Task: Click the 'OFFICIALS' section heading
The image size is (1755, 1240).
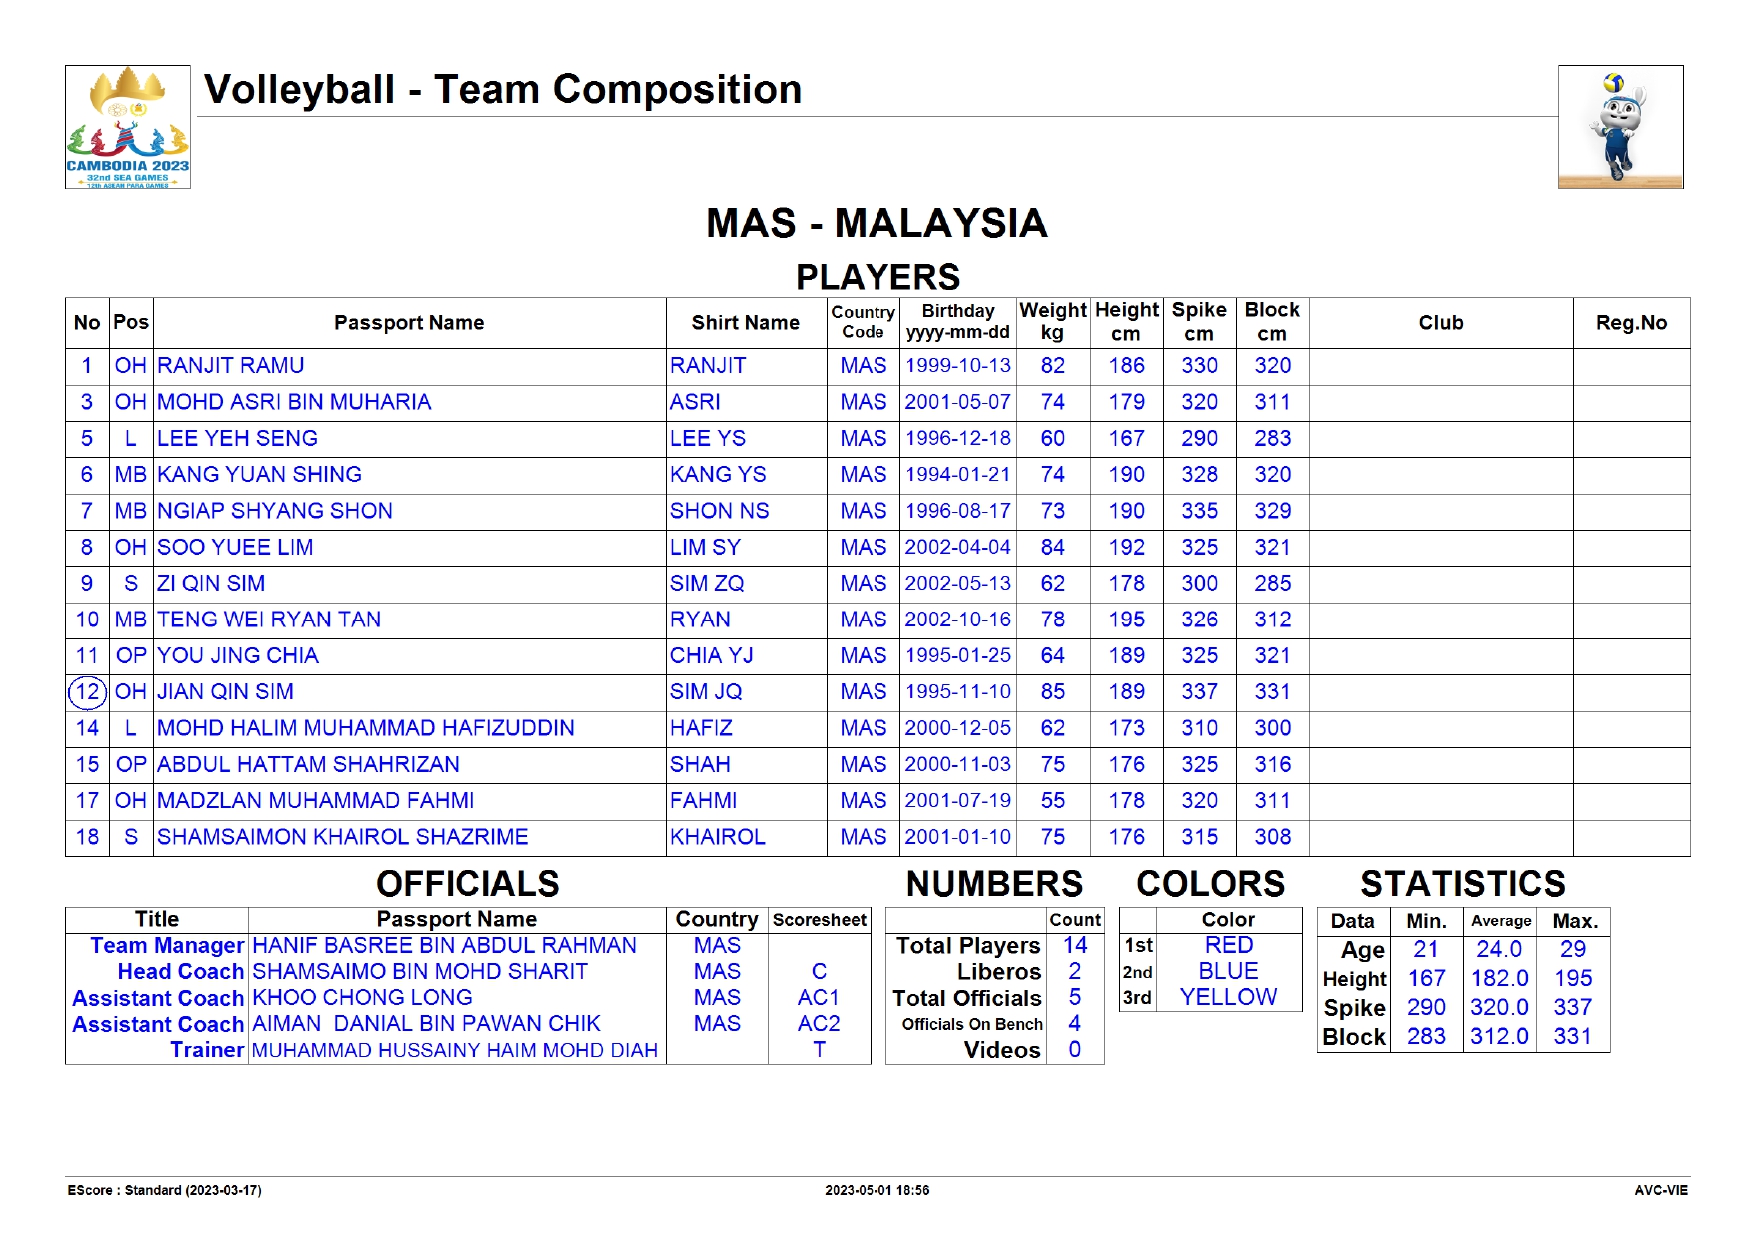Action: (468, 884)
